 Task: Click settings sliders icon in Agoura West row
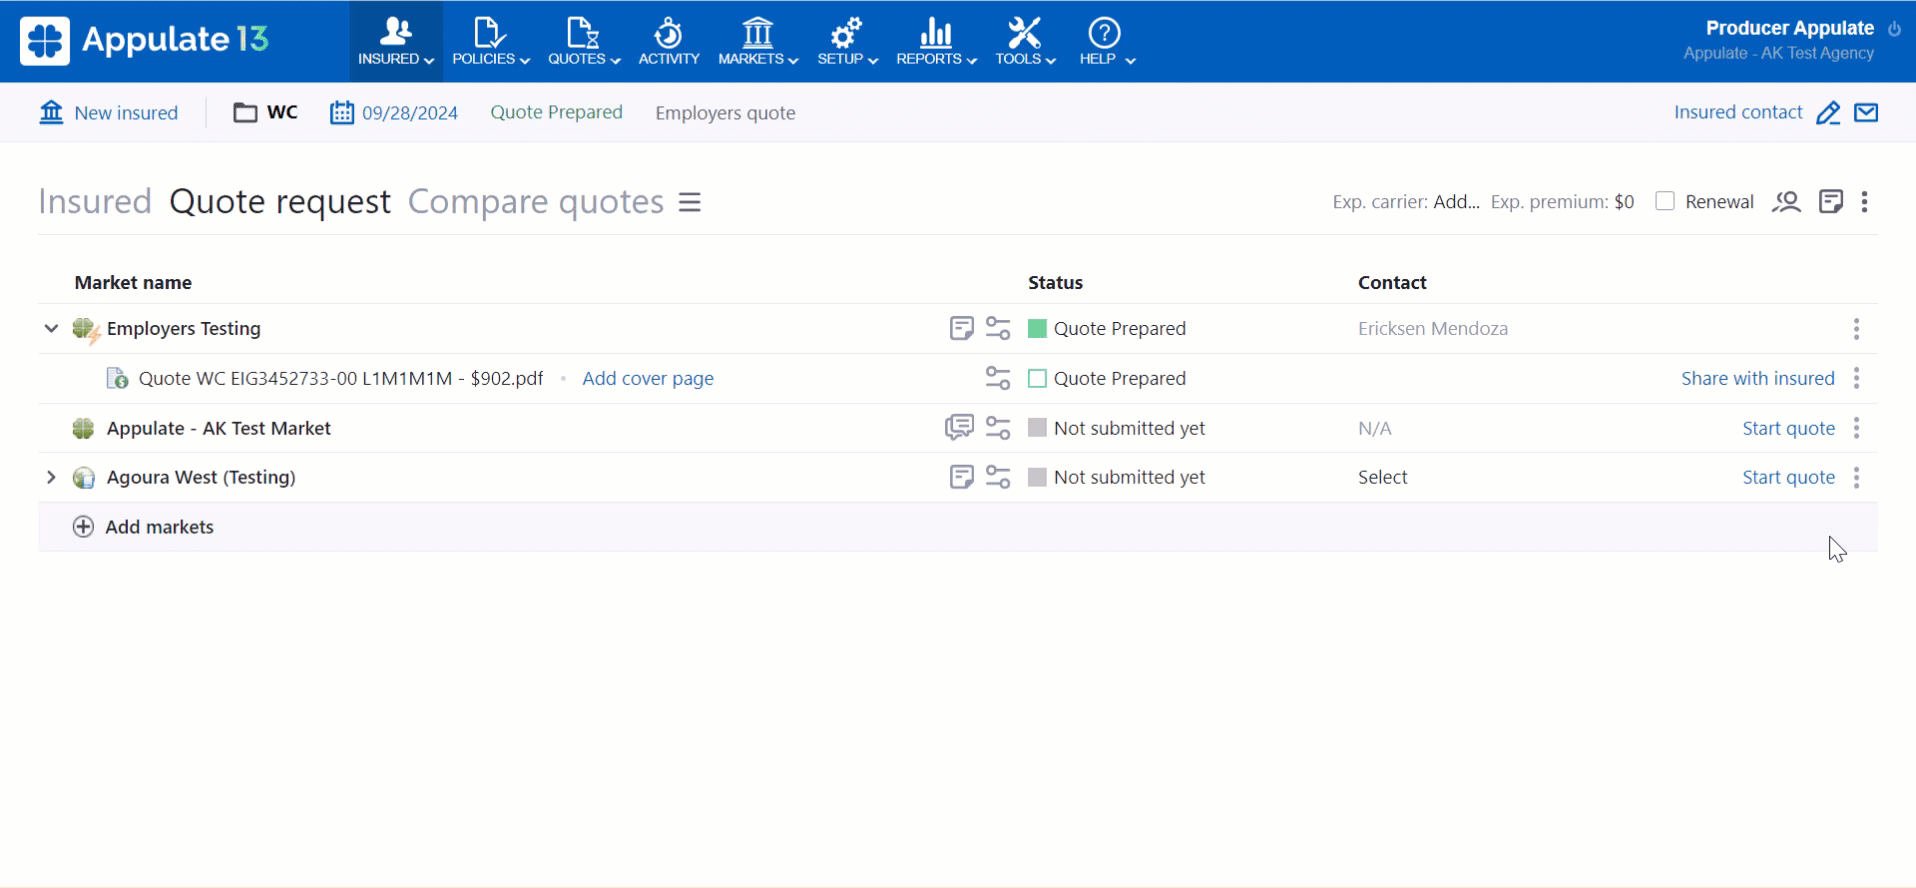click(x=998, y=477)
